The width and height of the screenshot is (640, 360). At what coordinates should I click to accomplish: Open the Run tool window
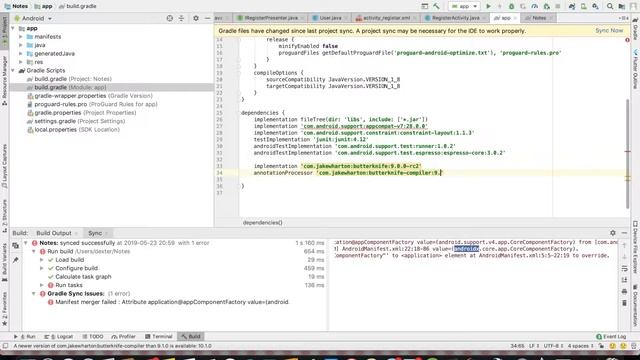pyautogui.click(x=24, y=336)
